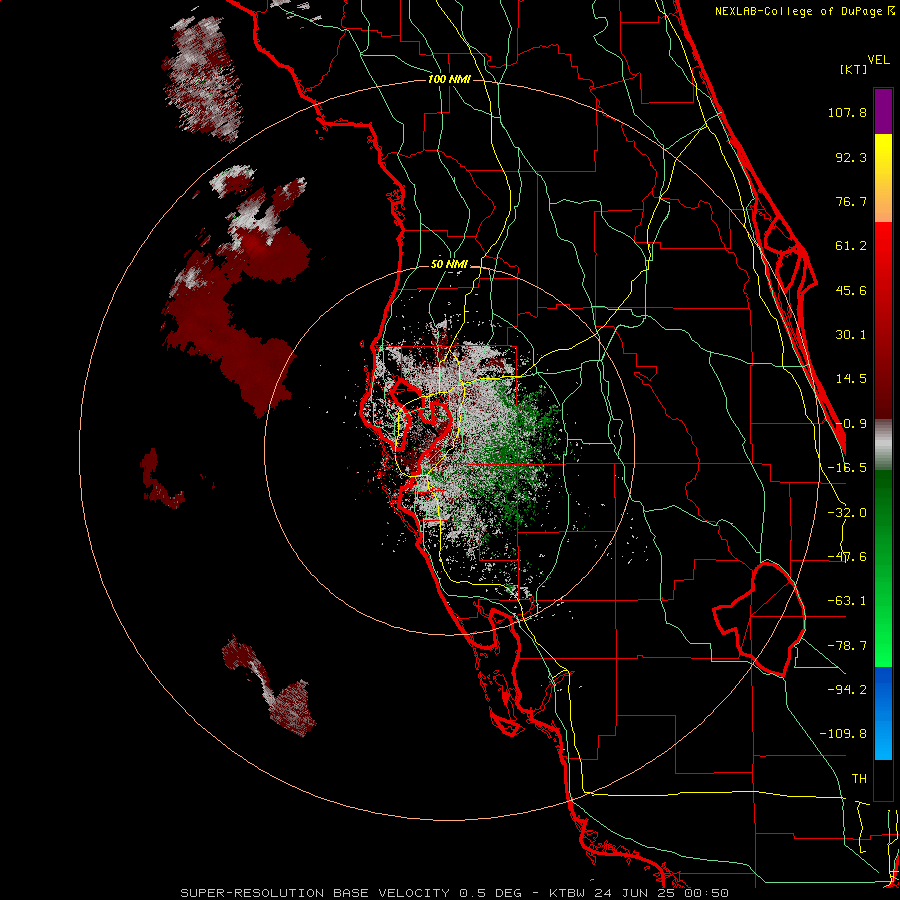Click the -0.9 velocity scale value
This screenshot has width=900, height=900.
click(x=851, y=424)
